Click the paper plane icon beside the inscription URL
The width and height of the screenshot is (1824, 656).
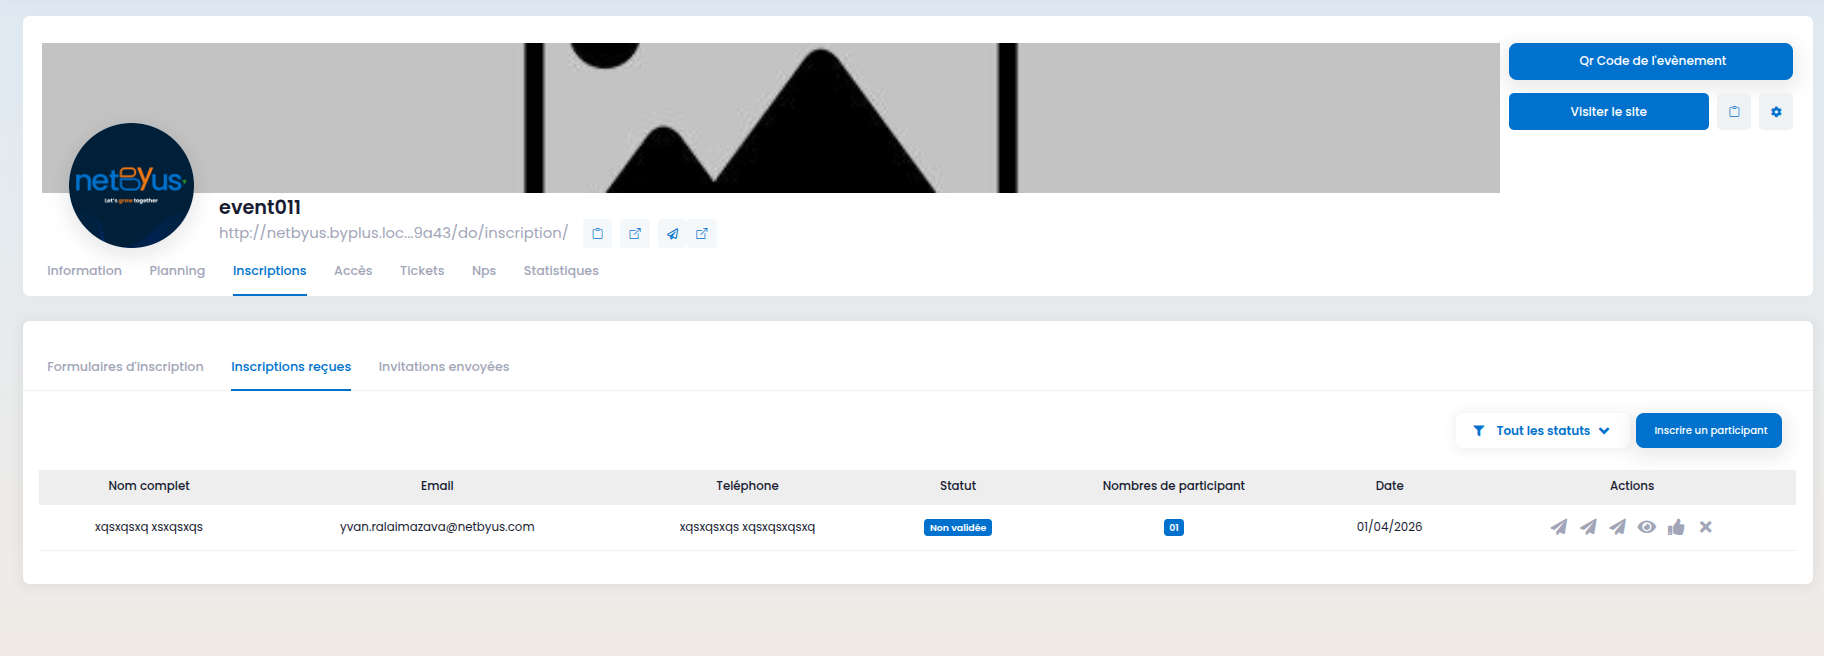click(672, 234)
